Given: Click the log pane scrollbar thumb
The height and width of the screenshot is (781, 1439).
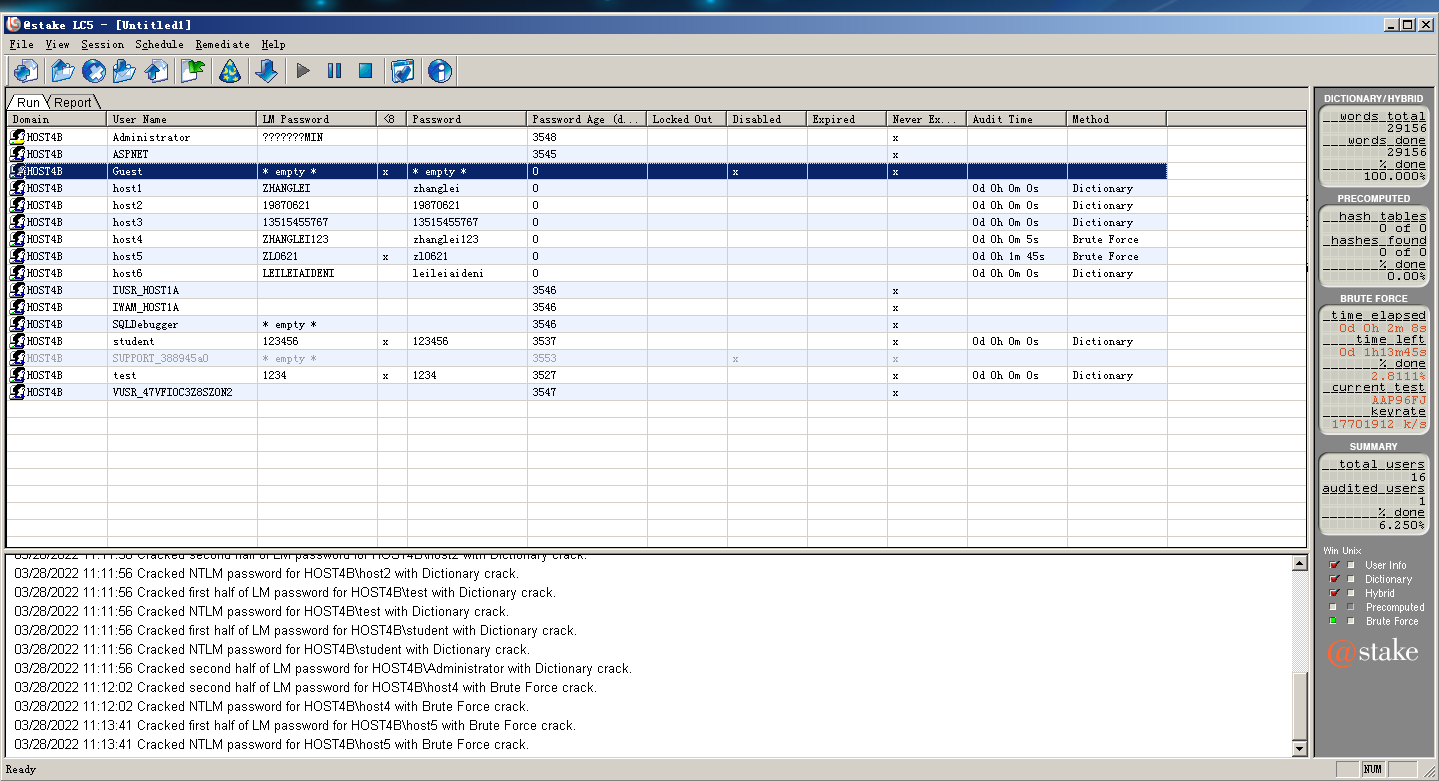Looking at the screenshot, I should [x=1299, y=706].
